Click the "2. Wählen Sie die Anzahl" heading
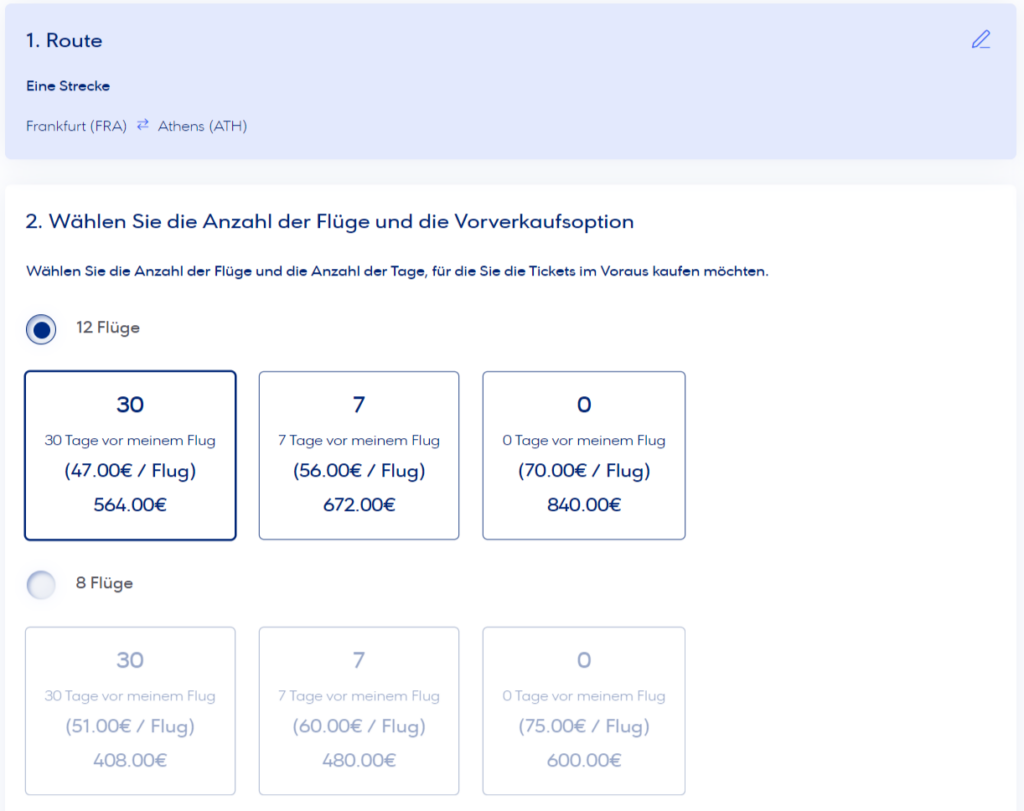Viewport: 1024px width, 811px height. (330, 222)
